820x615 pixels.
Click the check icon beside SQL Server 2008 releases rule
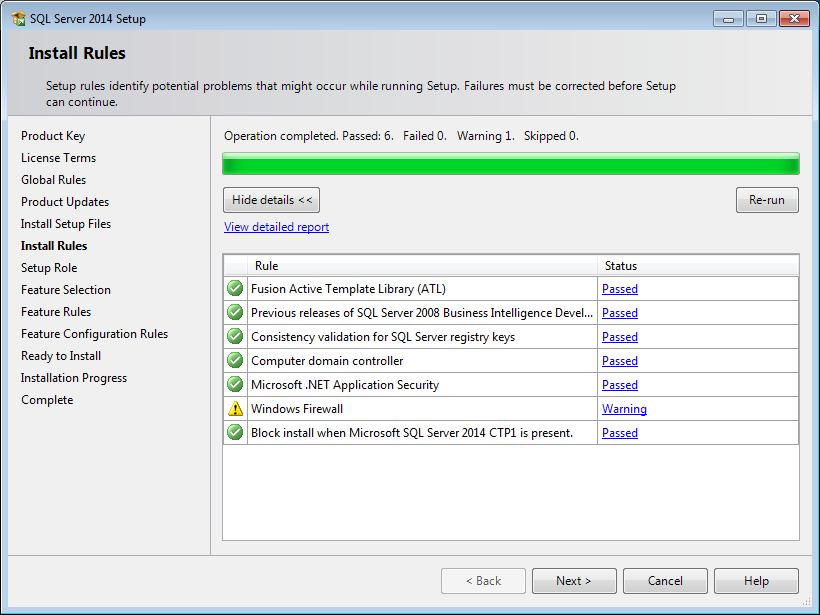(234, 312)
